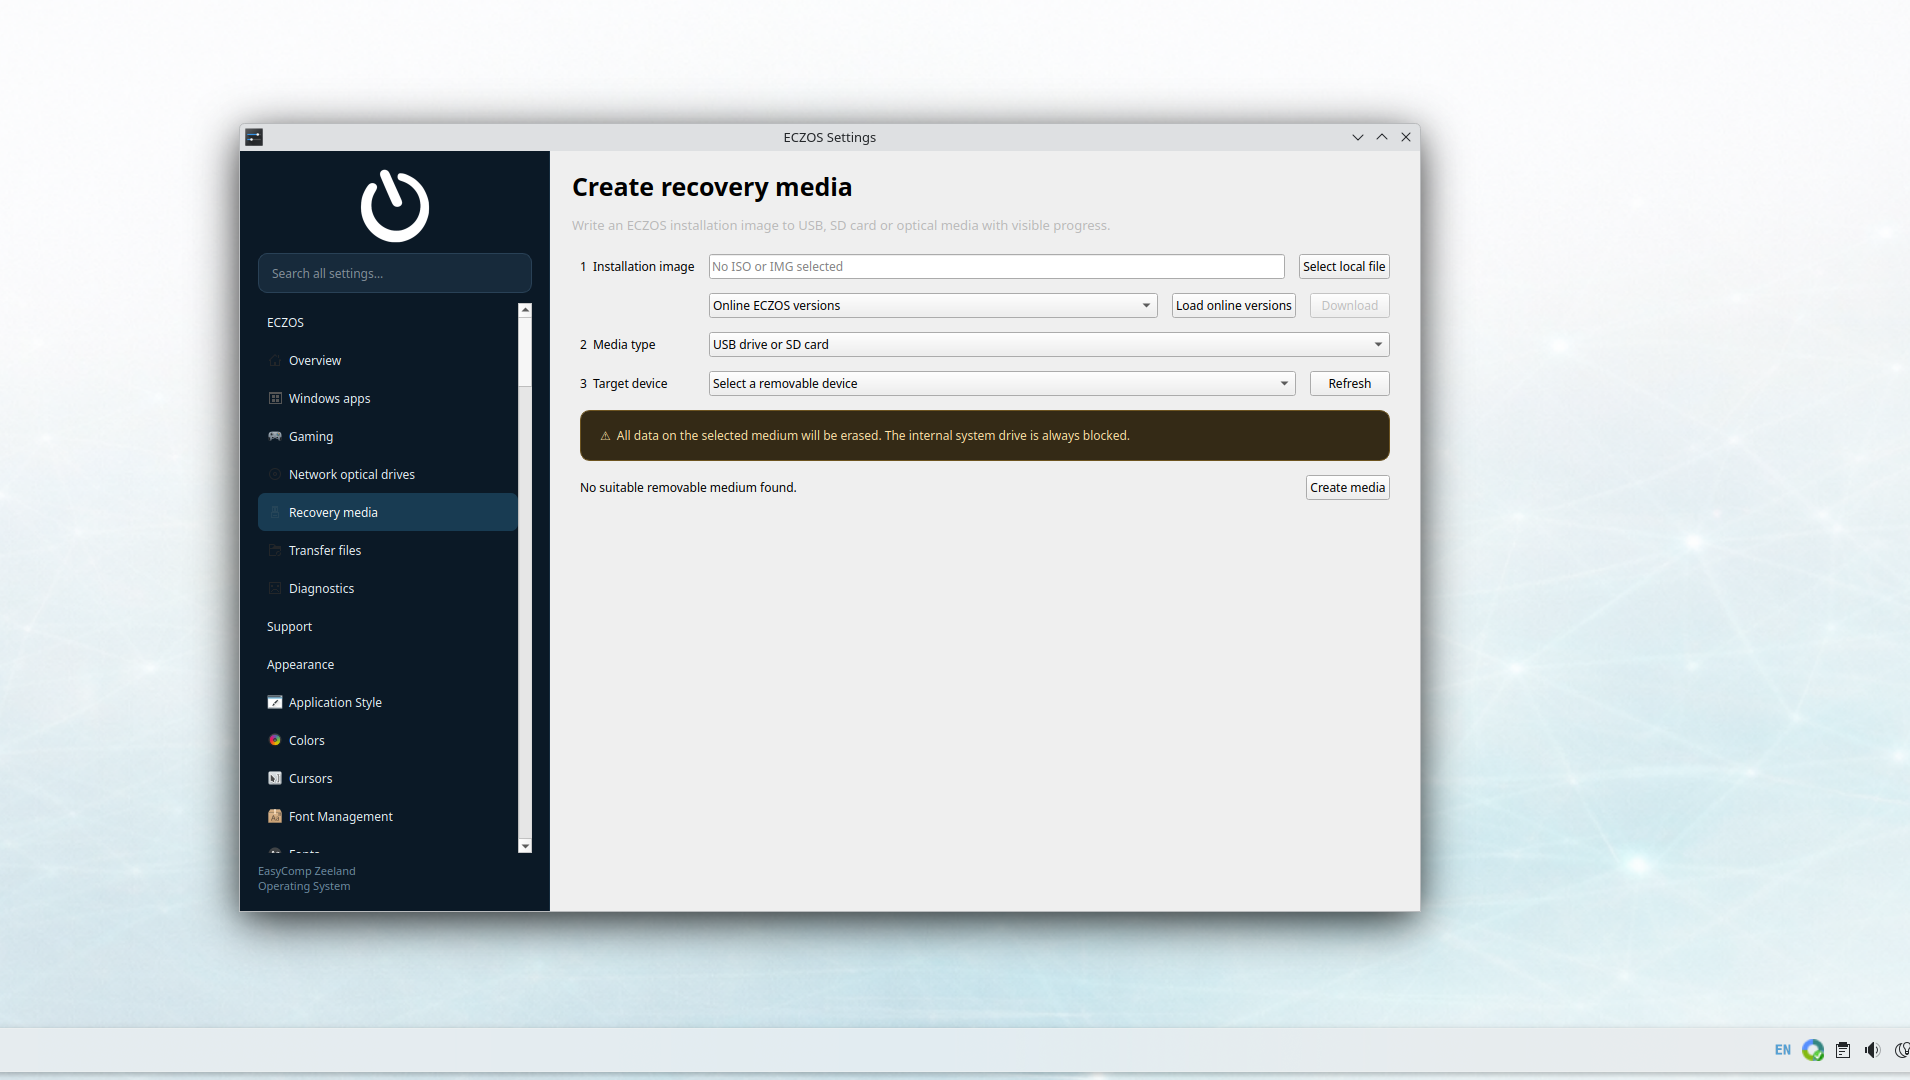Switch keyboard layout via EN indicator

pos(1783,1050)
